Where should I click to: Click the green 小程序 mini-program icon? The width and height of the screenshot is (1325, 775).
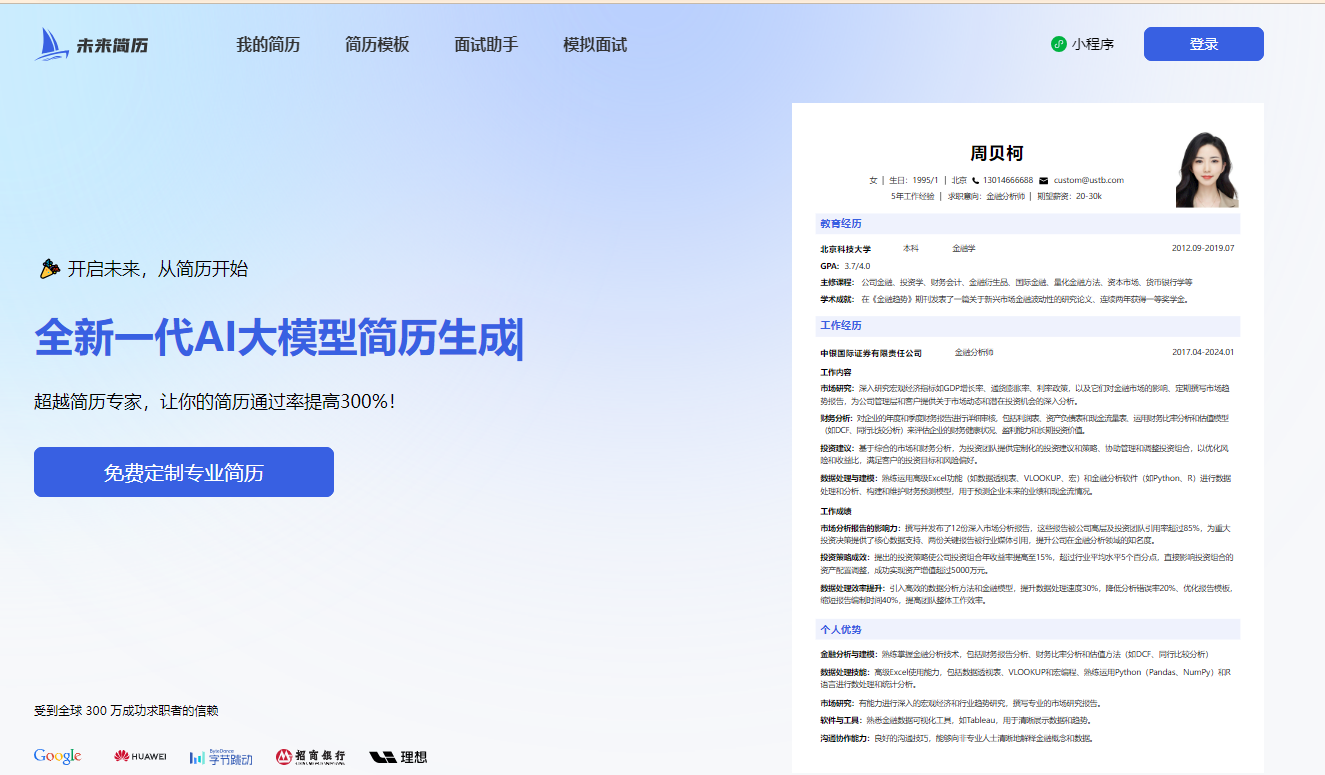click(1059, 44)
